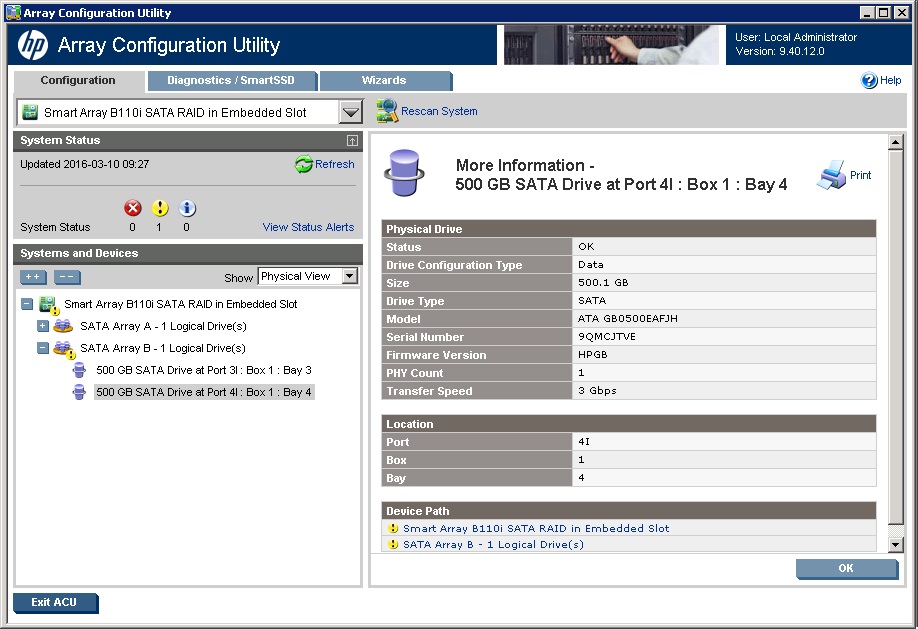
Task: Click the OK button
Action: (846, 568)
